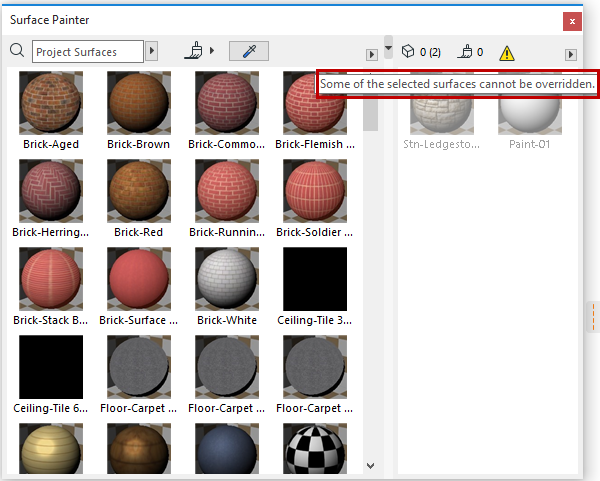This screenshot has height=481, width=600.
Task: Choose the Brick-Red surface thumbnail
Action: click(139, 189)
